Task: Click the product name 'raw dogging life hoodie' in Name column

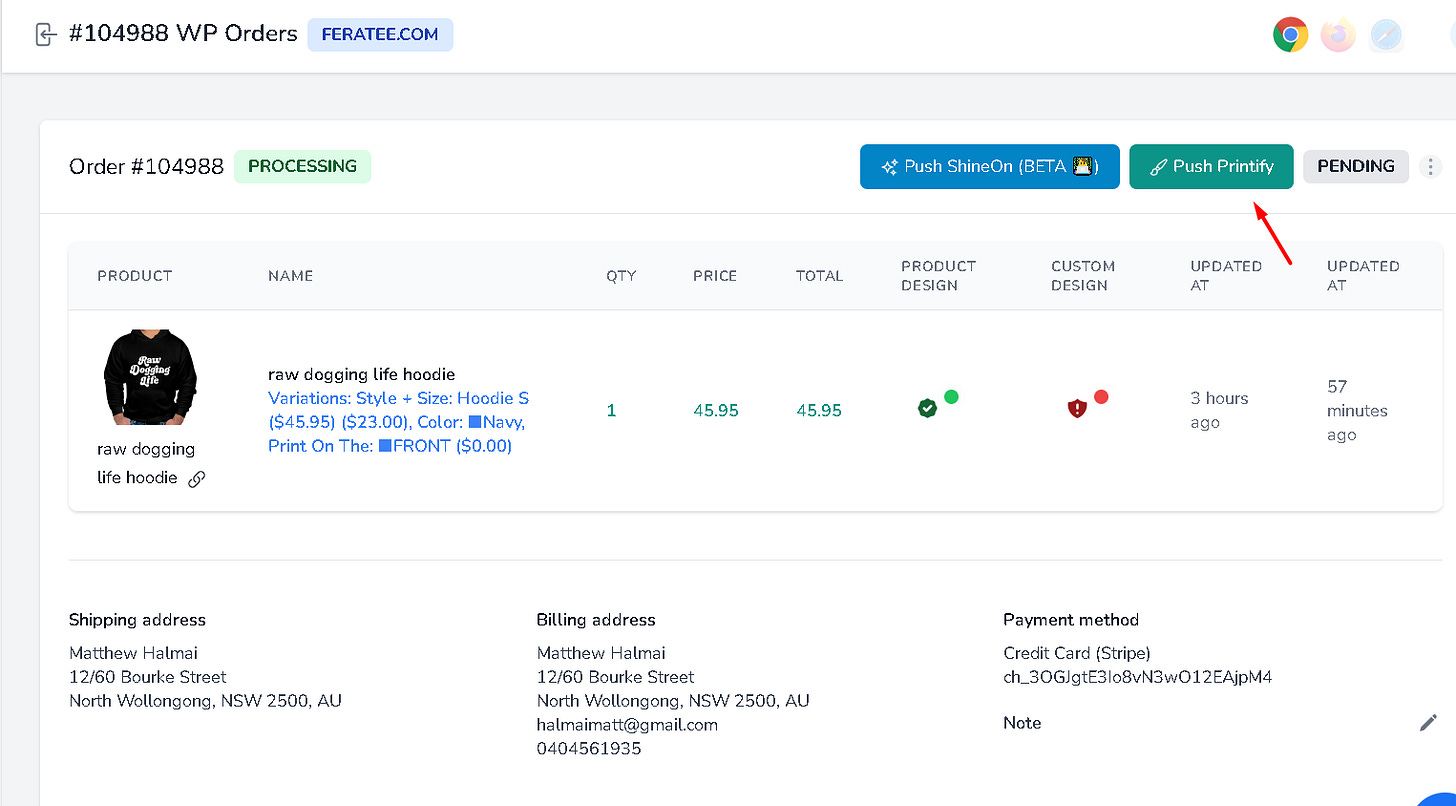Action: click(361, 374)
